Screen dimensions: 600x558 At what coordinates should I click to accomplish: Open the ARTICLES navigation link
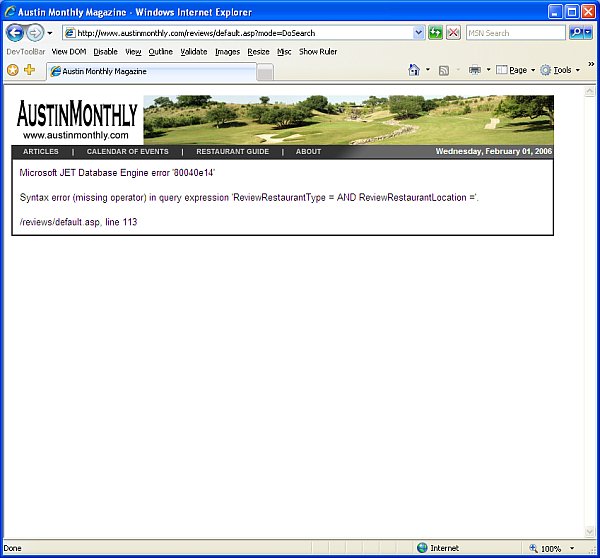[41, 152]
